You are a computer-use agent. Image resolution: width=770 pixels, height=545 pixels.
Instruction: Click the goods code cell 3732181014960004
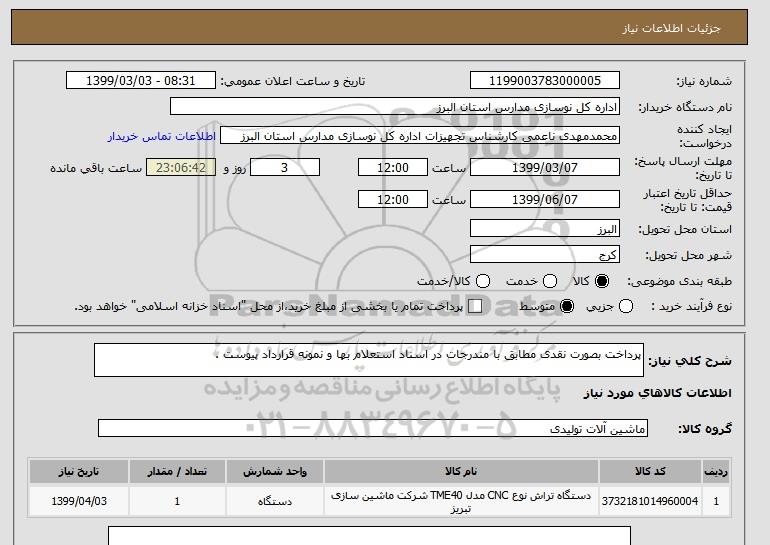tap(650, 501)
